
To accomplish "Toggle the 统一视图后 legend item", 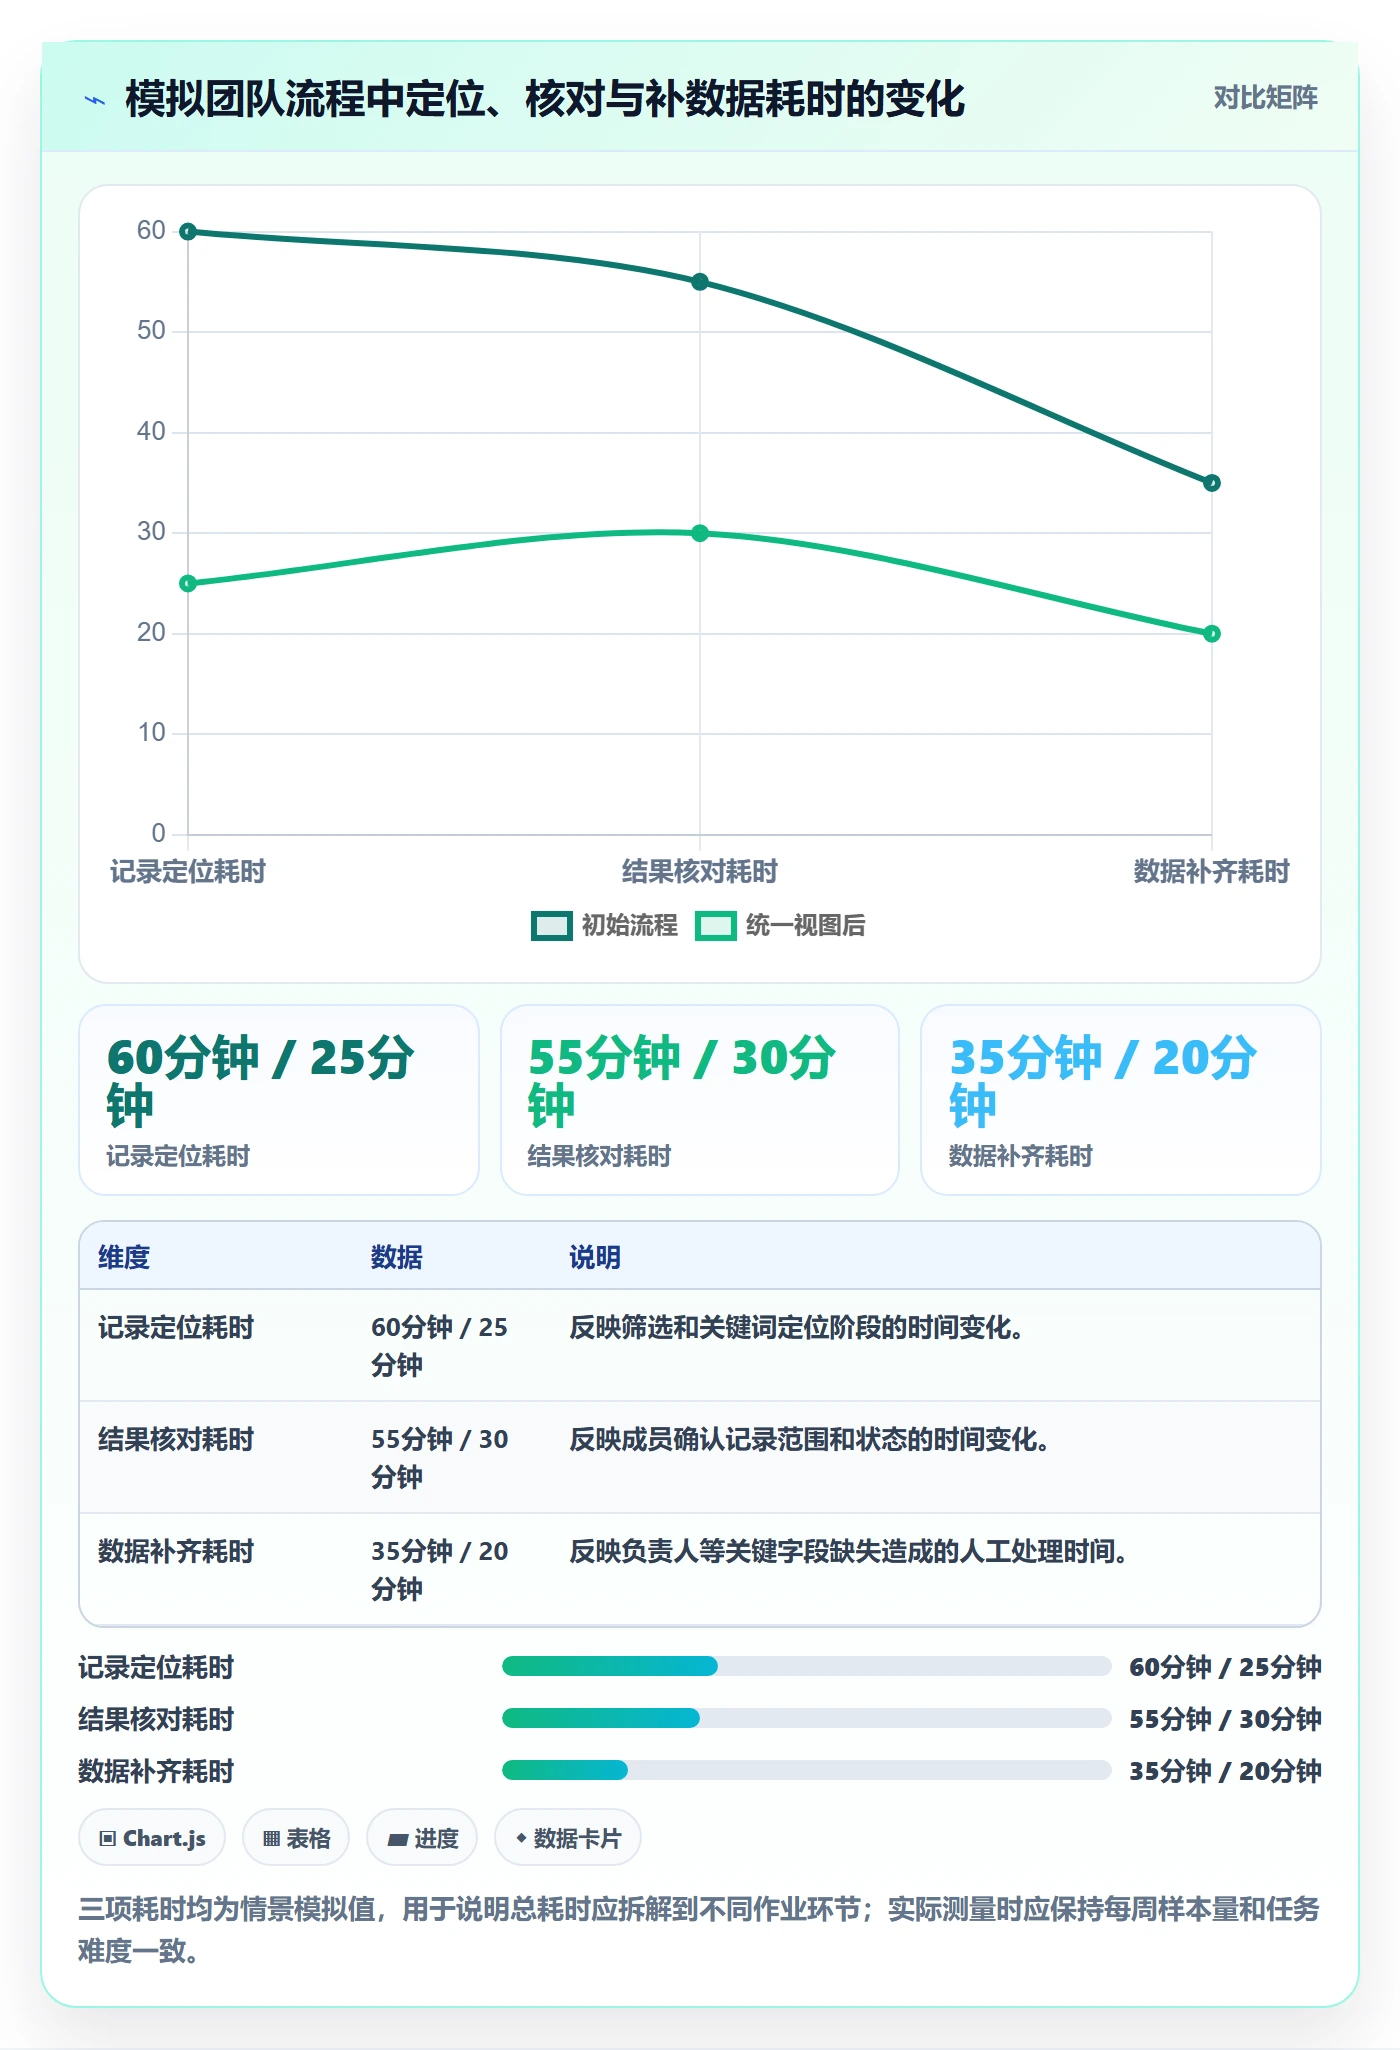I will [x=780, y=925].
